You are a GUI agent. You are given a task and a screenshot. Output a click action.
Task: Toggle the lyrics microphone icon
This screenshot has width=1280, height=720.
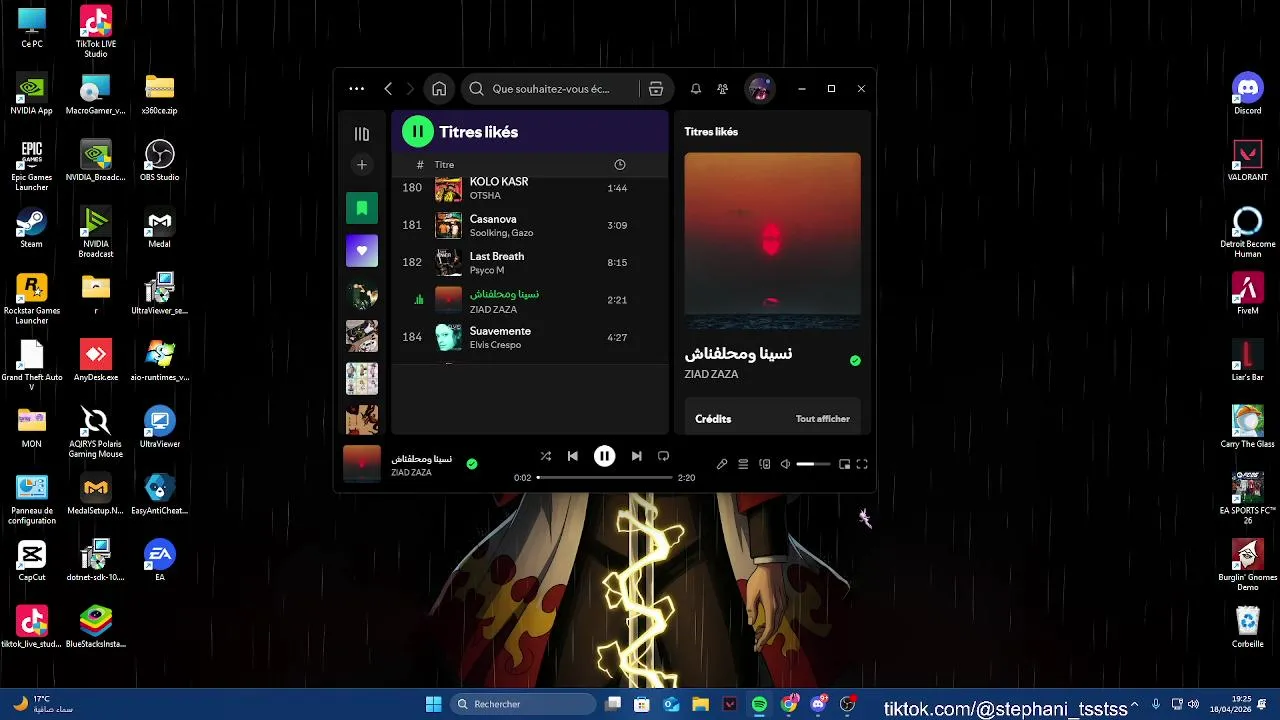722,464
